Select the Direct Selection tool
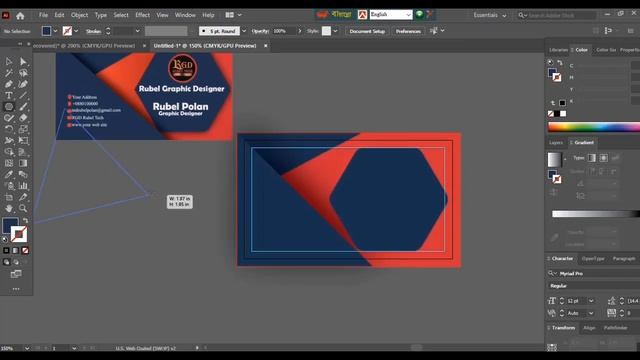Screen dimensions: 640x360 click(x=23, y=62)
